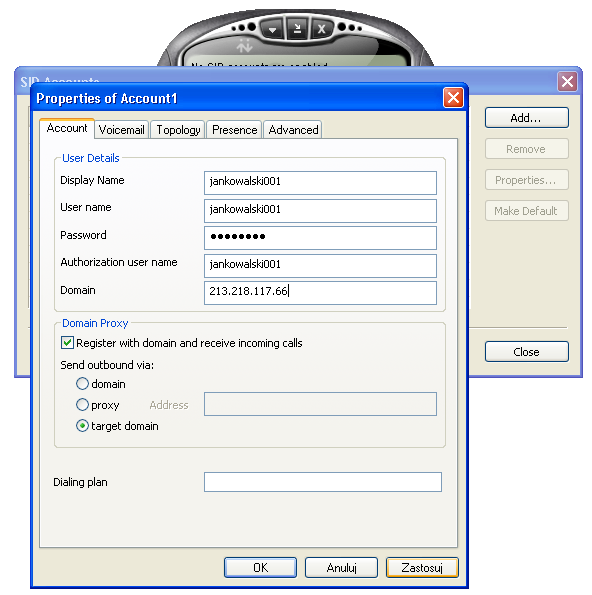
Task: Click the OK button
Action: click(x=260, y=567)
